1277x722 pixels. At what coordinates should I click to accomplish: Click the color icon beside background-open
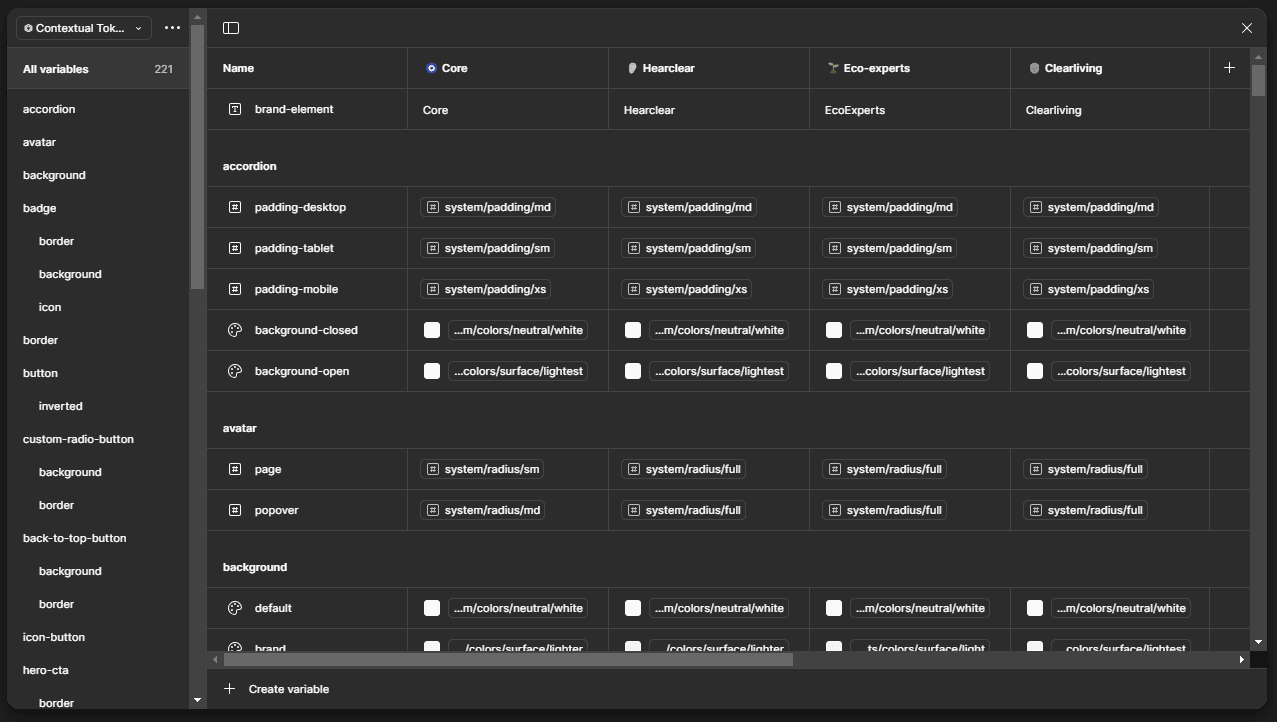pyautogui.click(x=234, y=371)
